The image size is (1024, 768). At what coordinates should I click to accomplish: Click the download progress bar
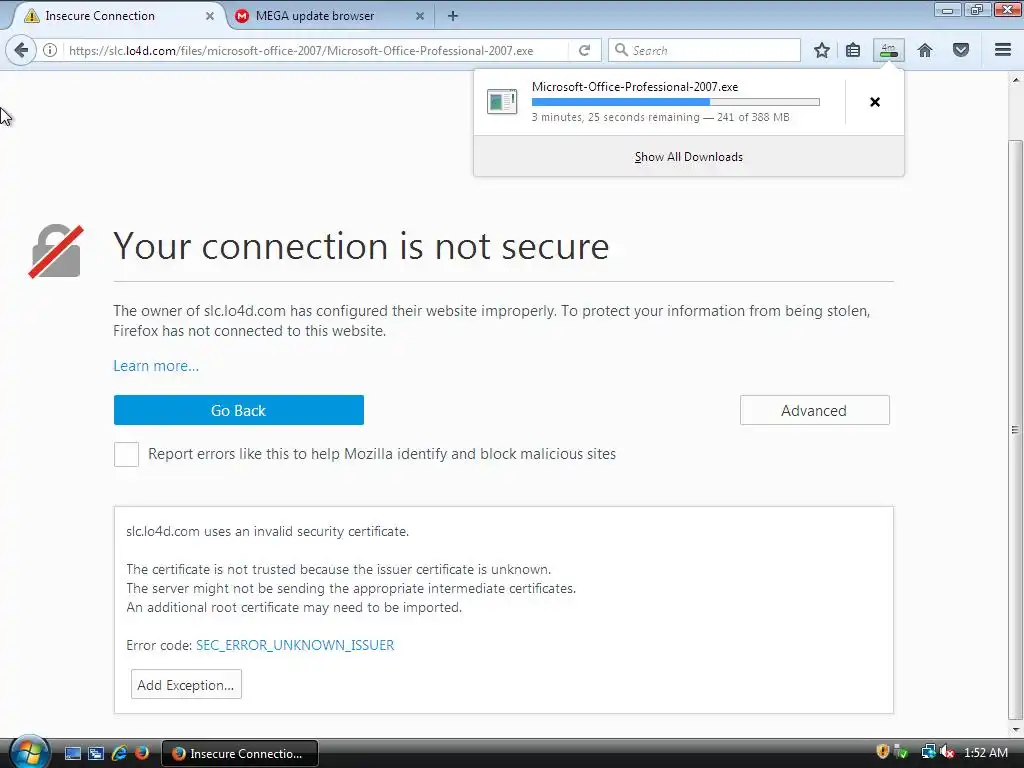[675, 102]
